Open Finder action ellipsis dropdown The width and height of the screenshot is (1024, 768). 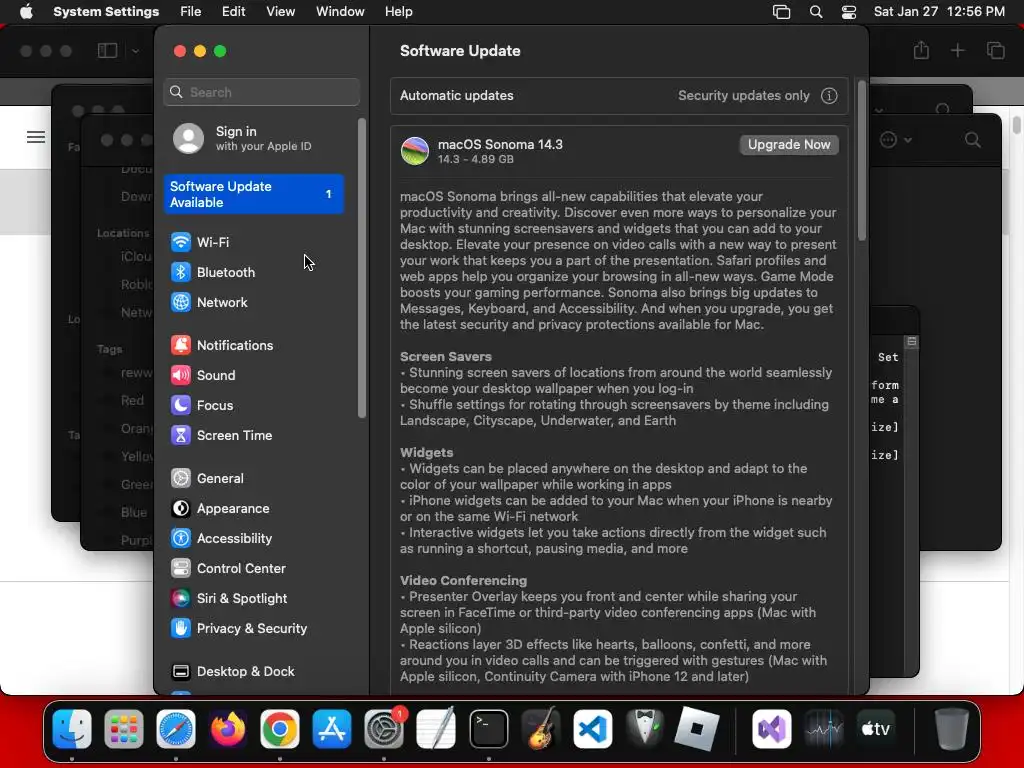coord(895,140)
